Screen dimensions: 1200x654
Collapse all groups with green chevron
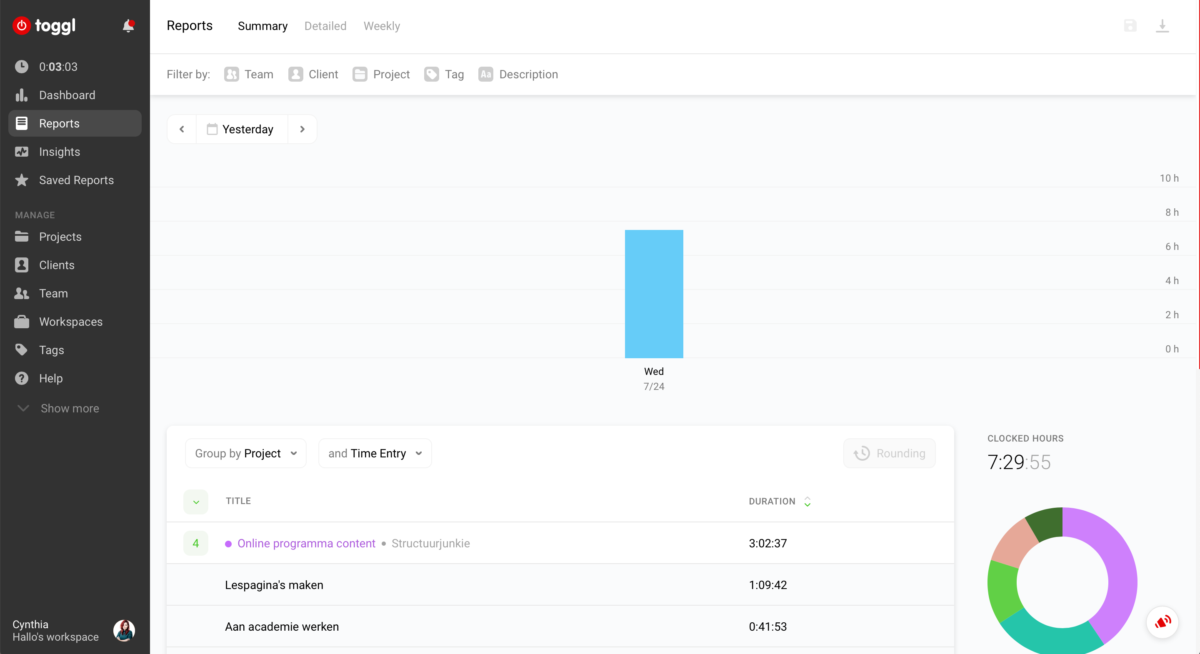(195, 501)
